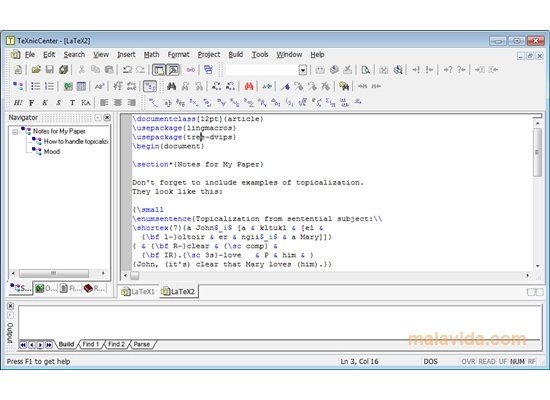Align text right
Viewport: 550px width, 400px height.
[132, 103]
